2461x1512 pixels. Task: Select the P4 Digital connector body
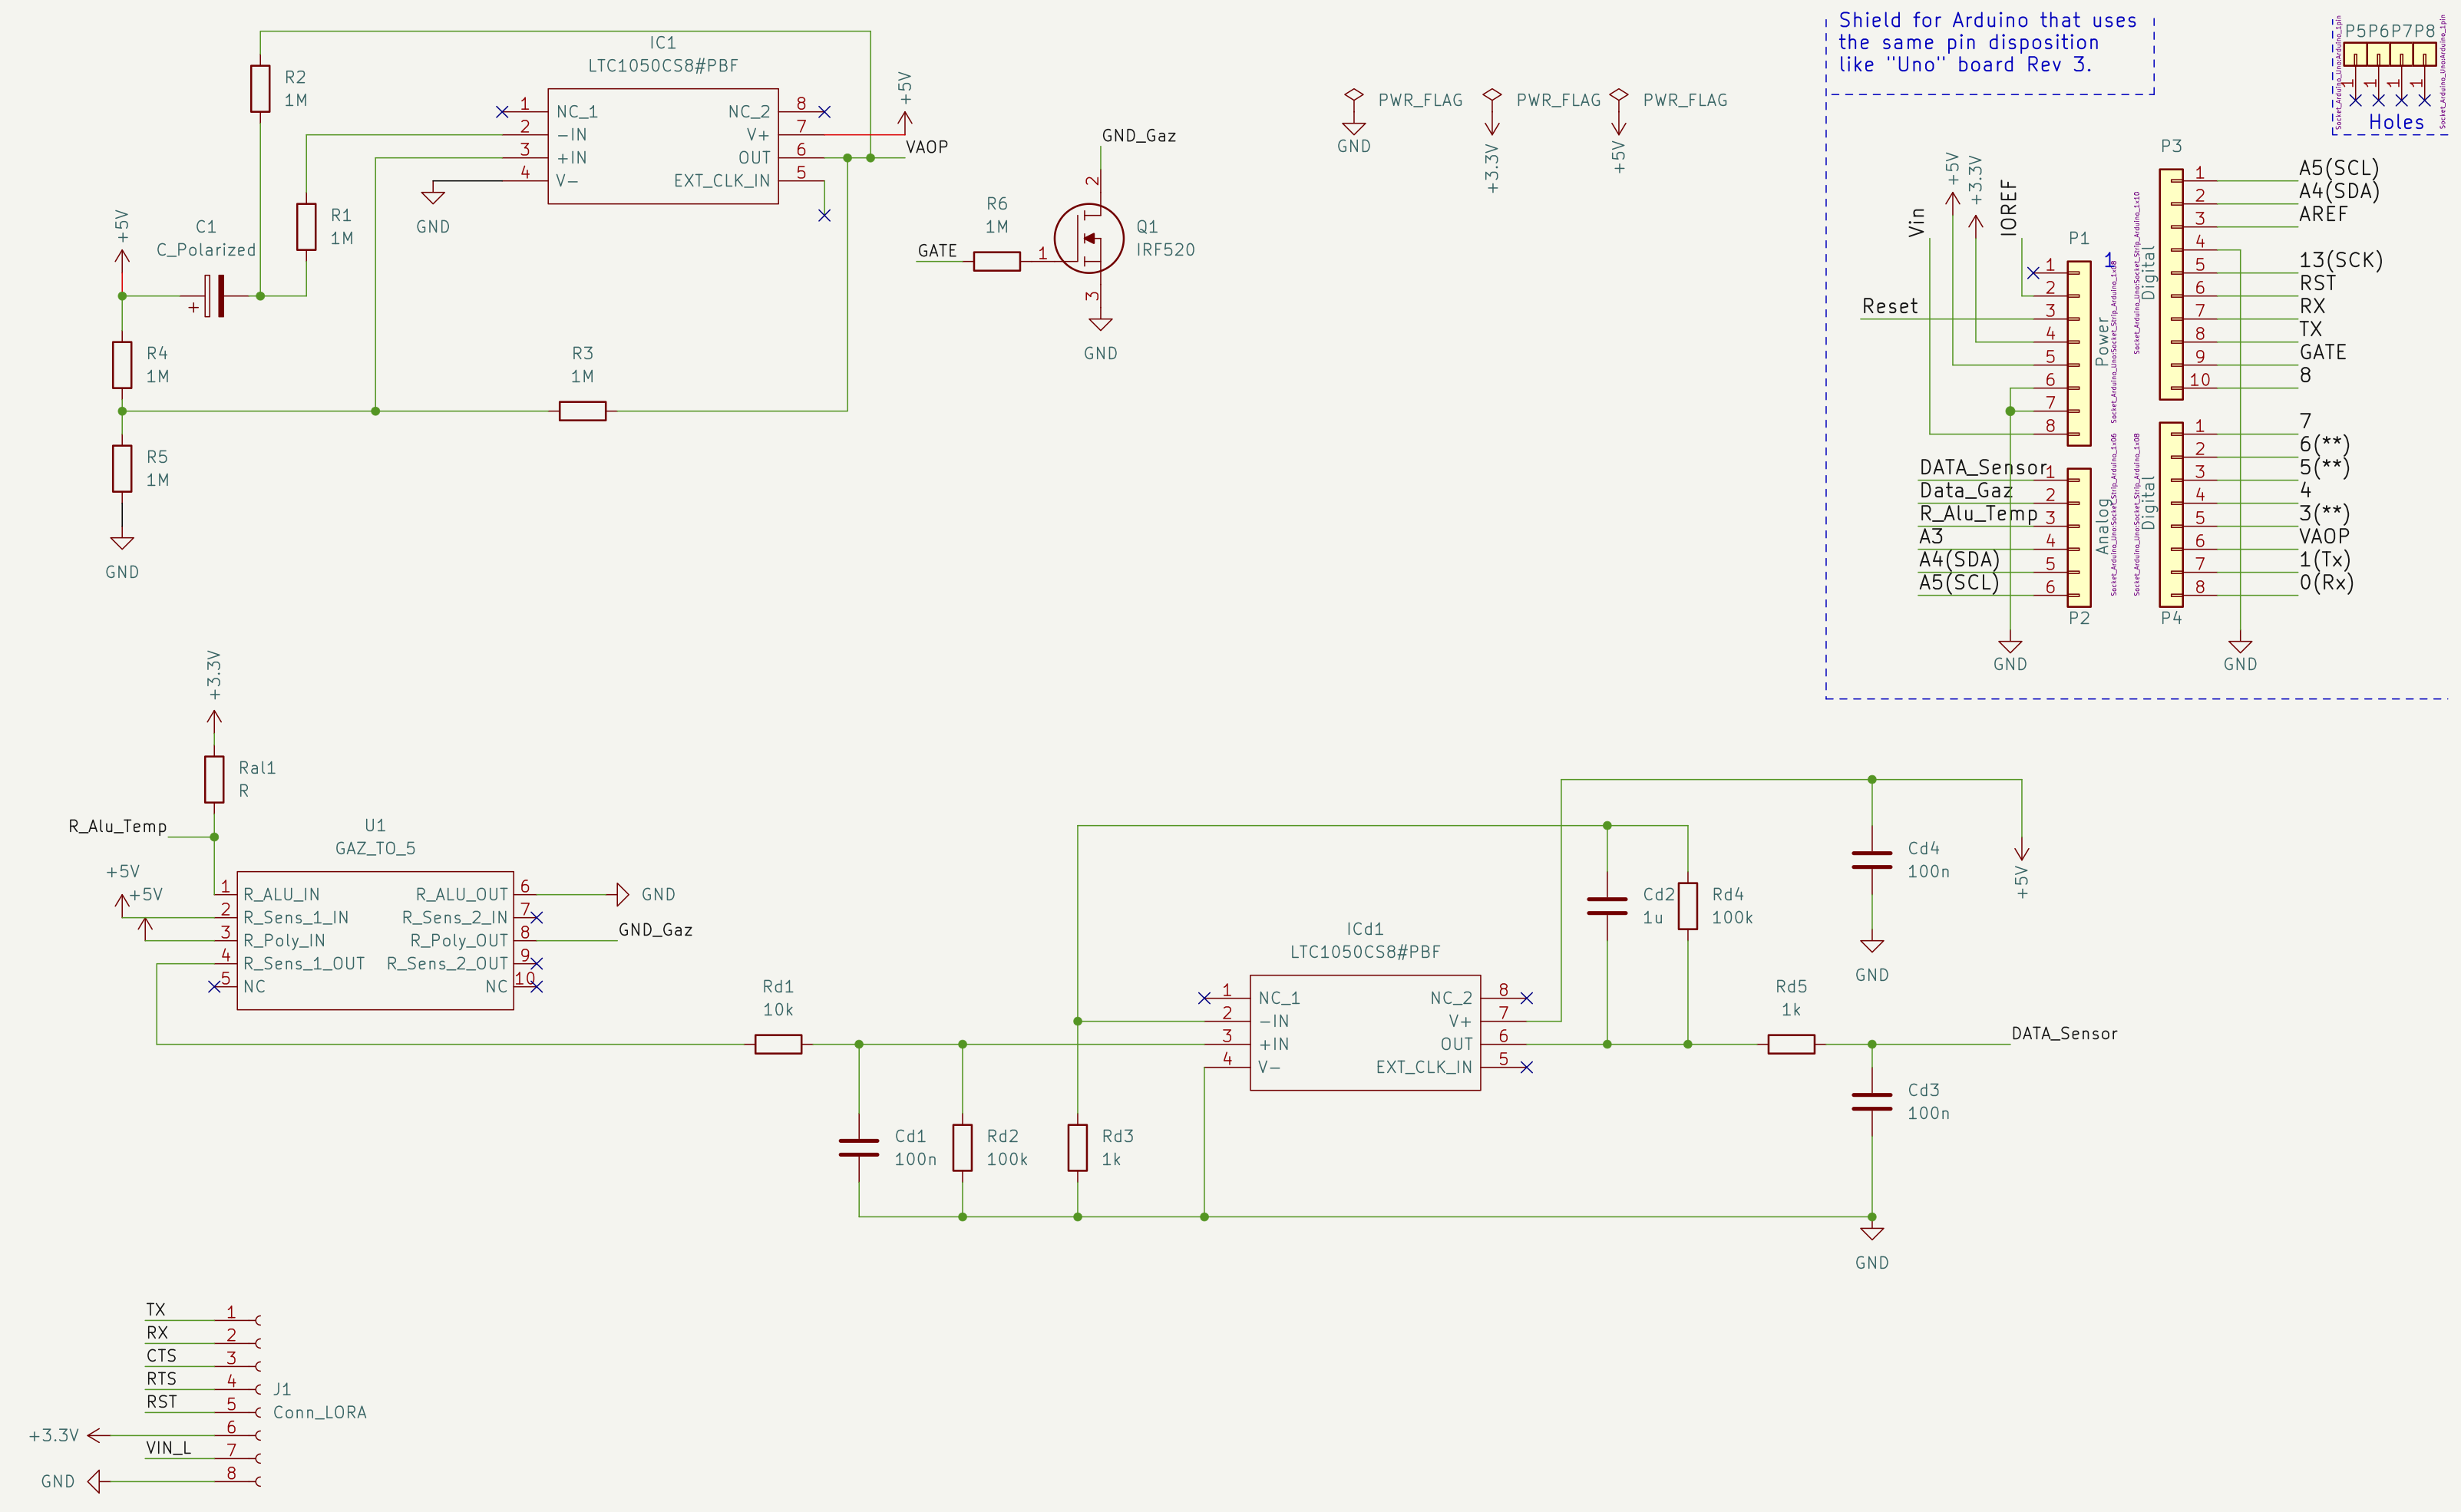point(2171,514)
